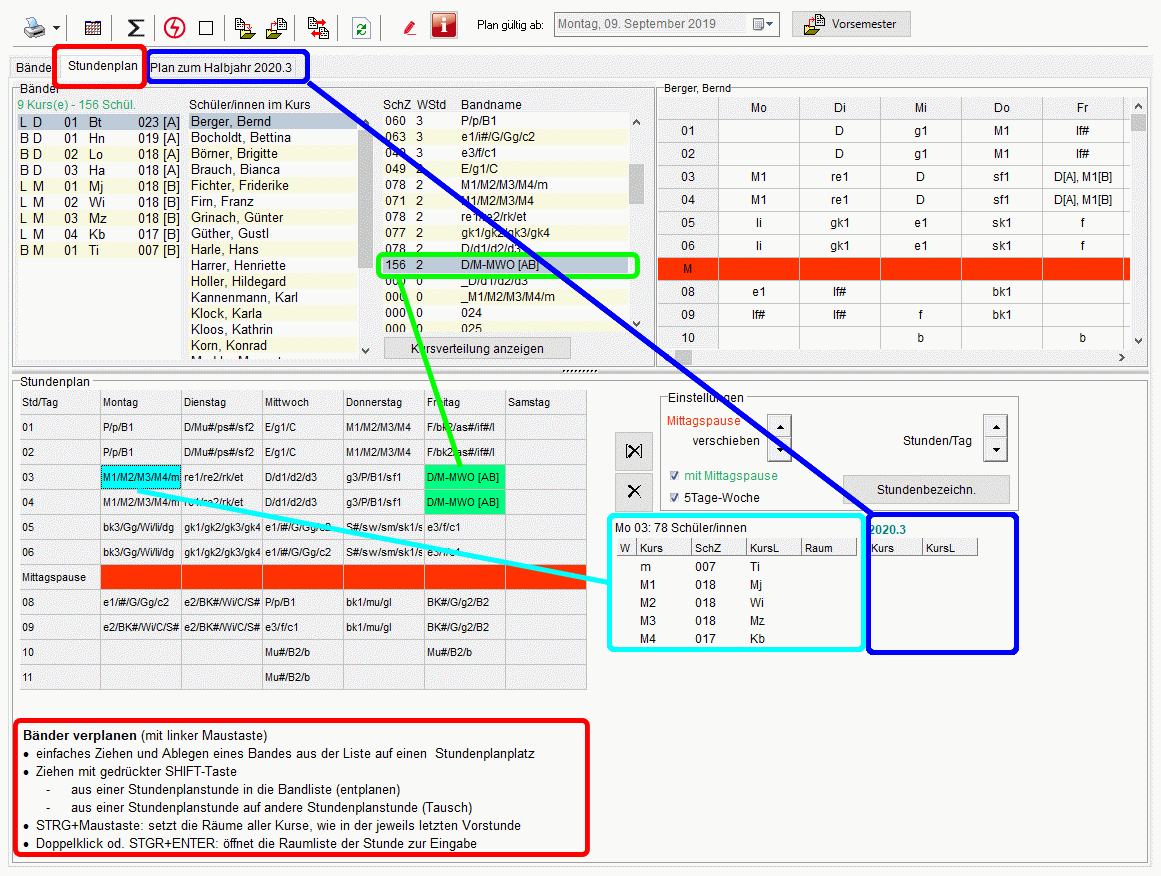The height and width of the screenshot is (876, 1161).
Task: Open the calendar grid toolbar icon
Action: [x=93, y=27]
